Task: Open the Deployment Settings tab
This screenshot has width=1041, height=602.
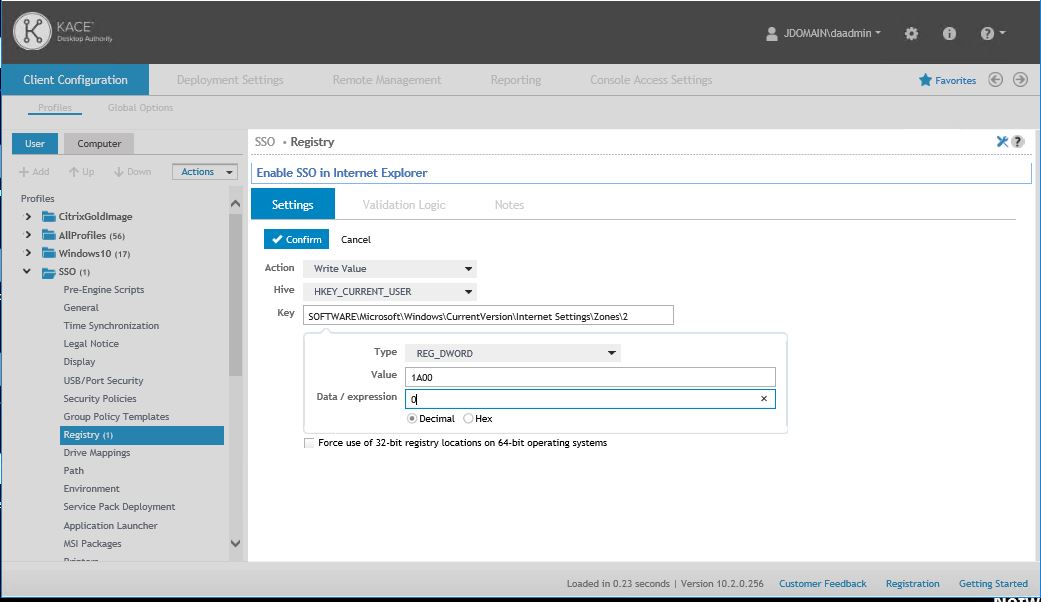Action: click(x=230, y=80)
